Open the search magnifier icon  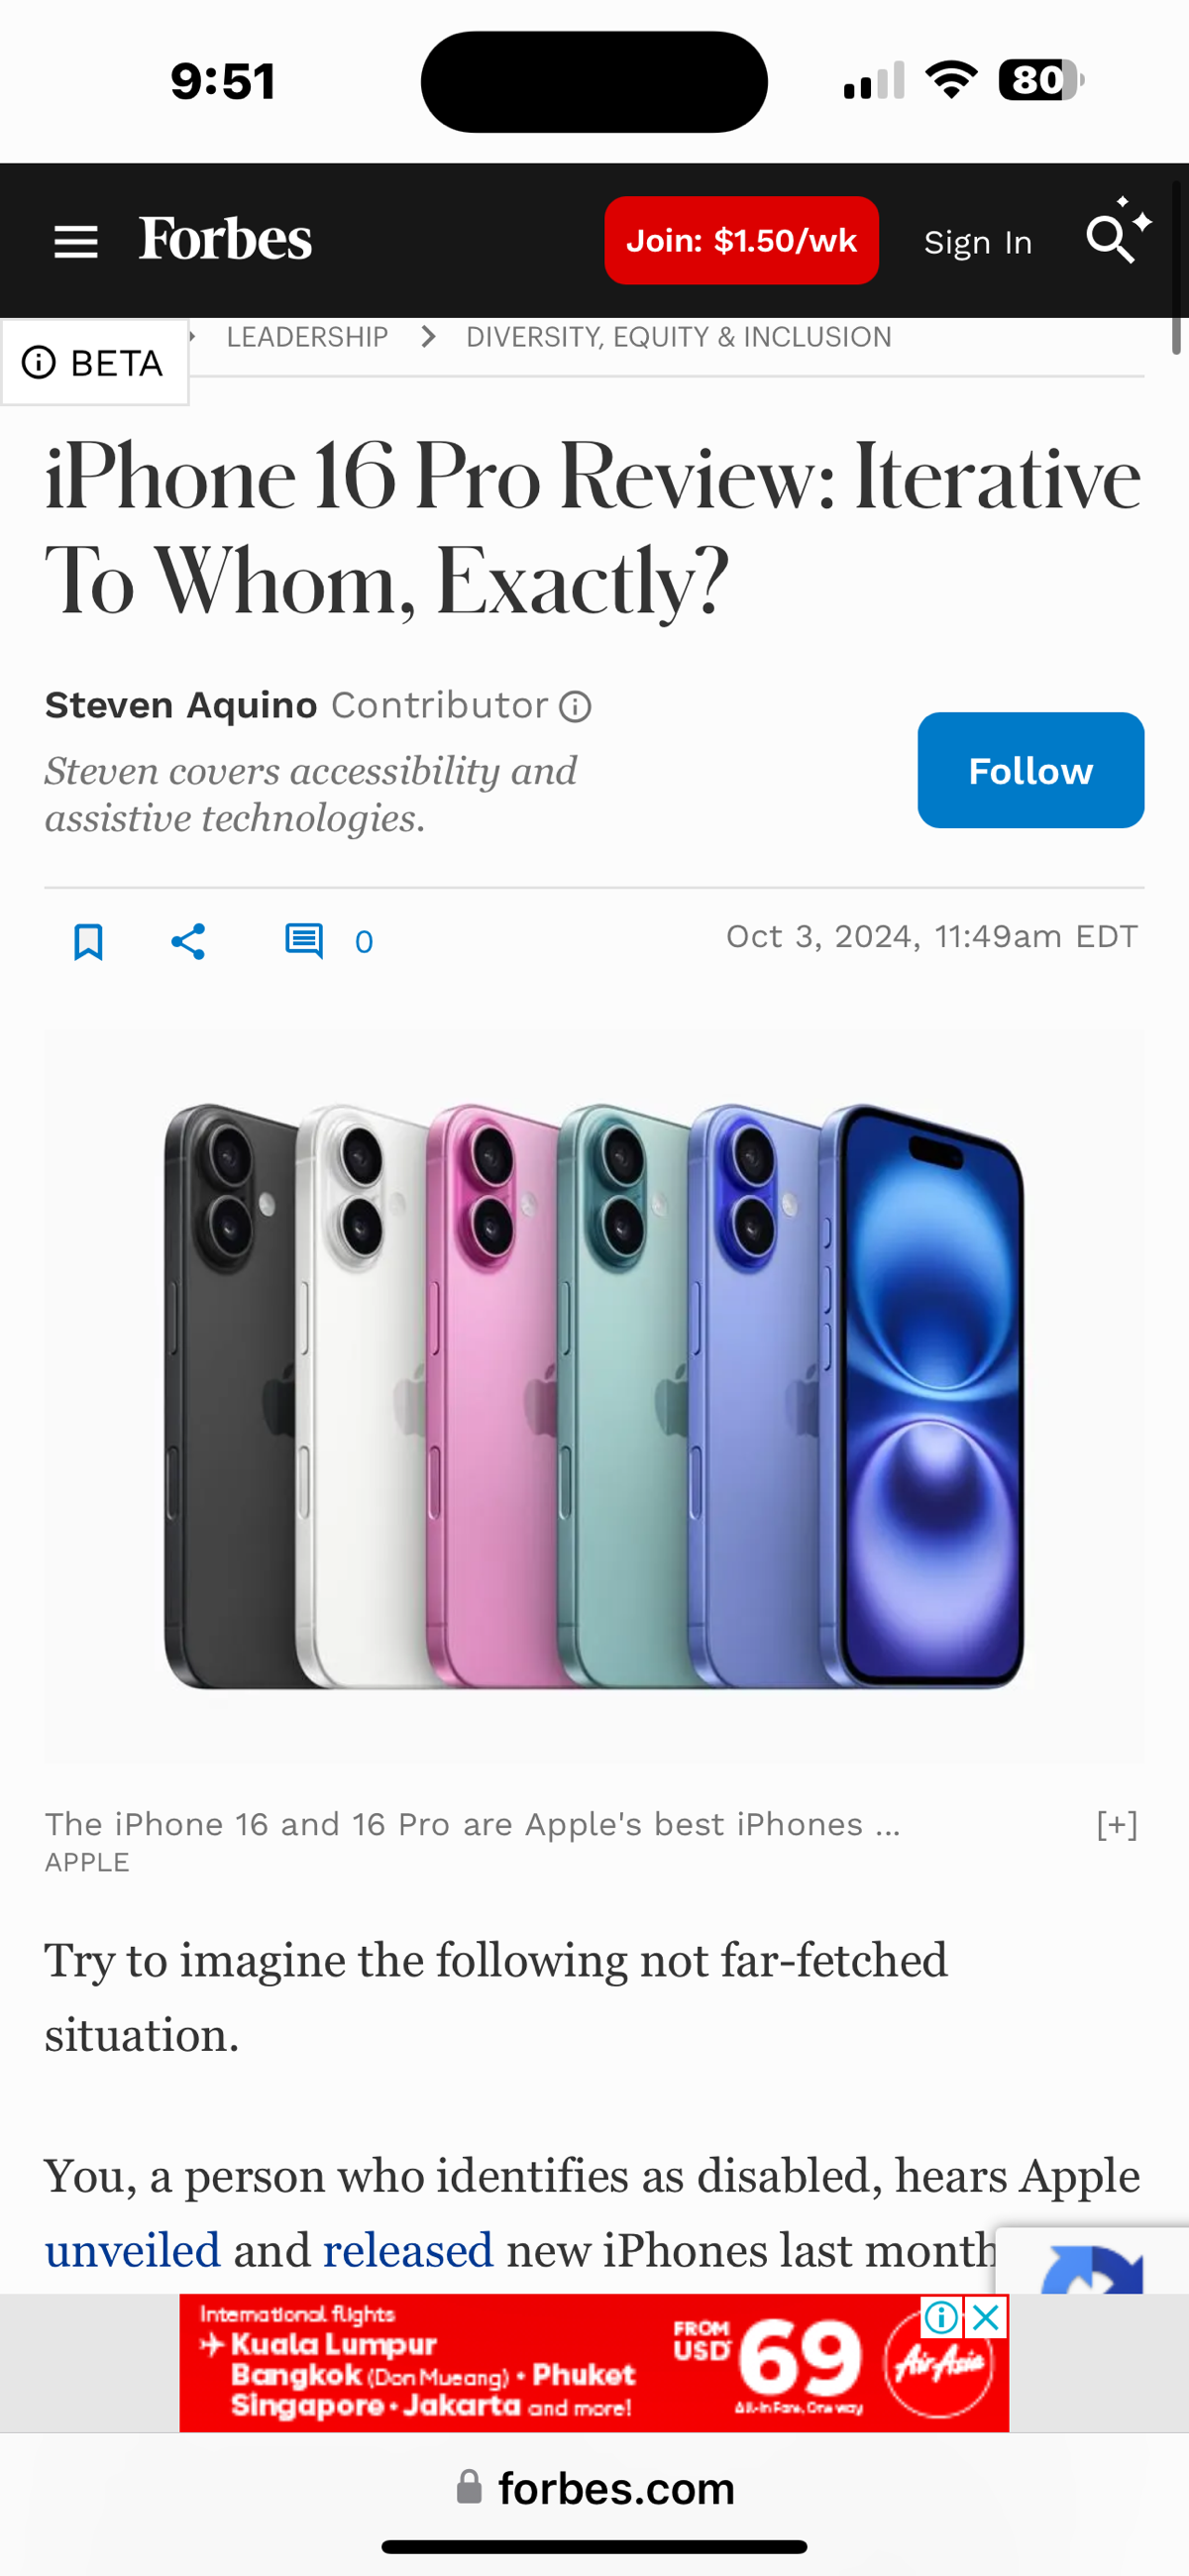point(1118,232)
